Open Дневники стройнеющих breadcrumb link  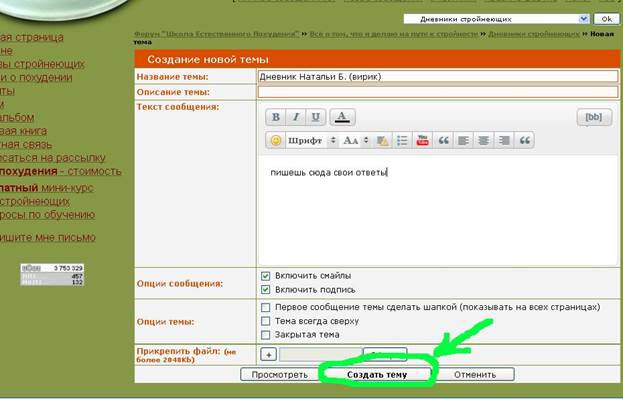(534, 34)
